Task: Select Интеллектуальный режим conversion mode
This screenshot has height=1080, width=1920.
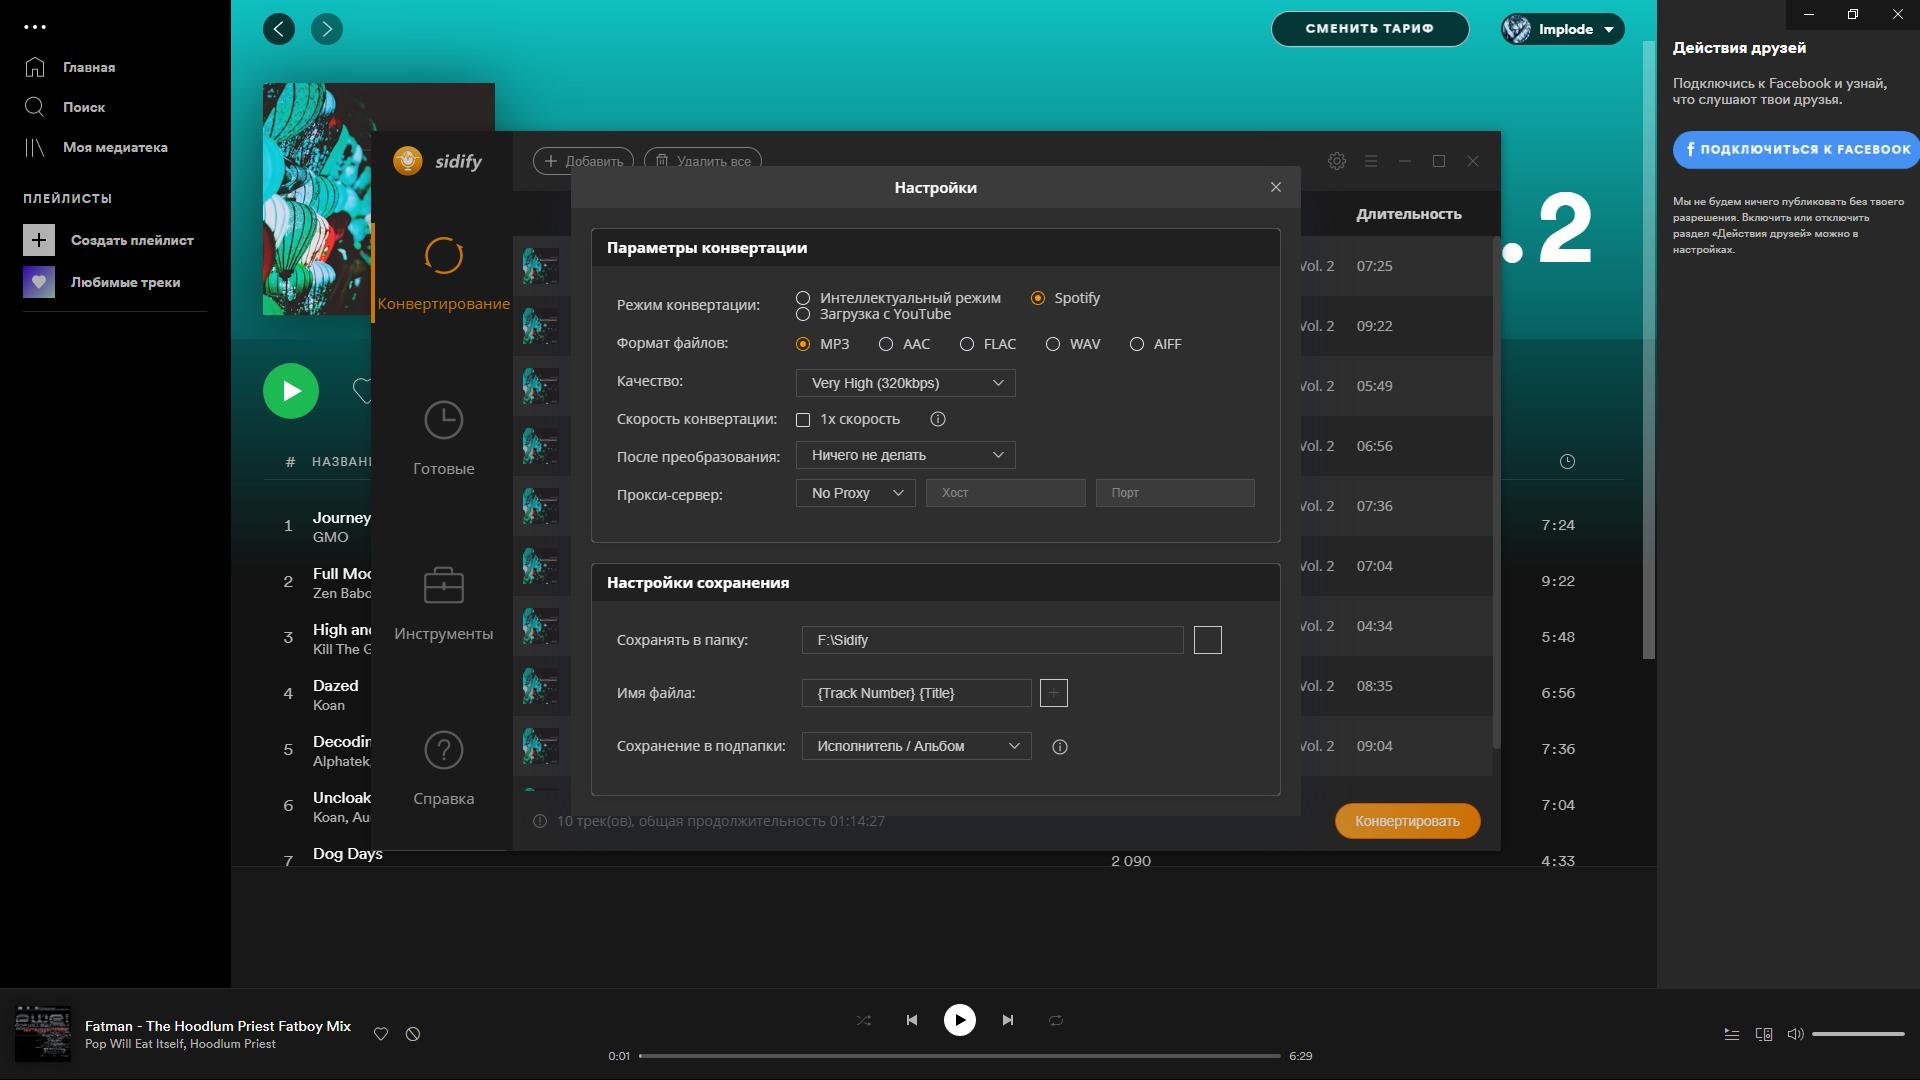Action: 803,298
